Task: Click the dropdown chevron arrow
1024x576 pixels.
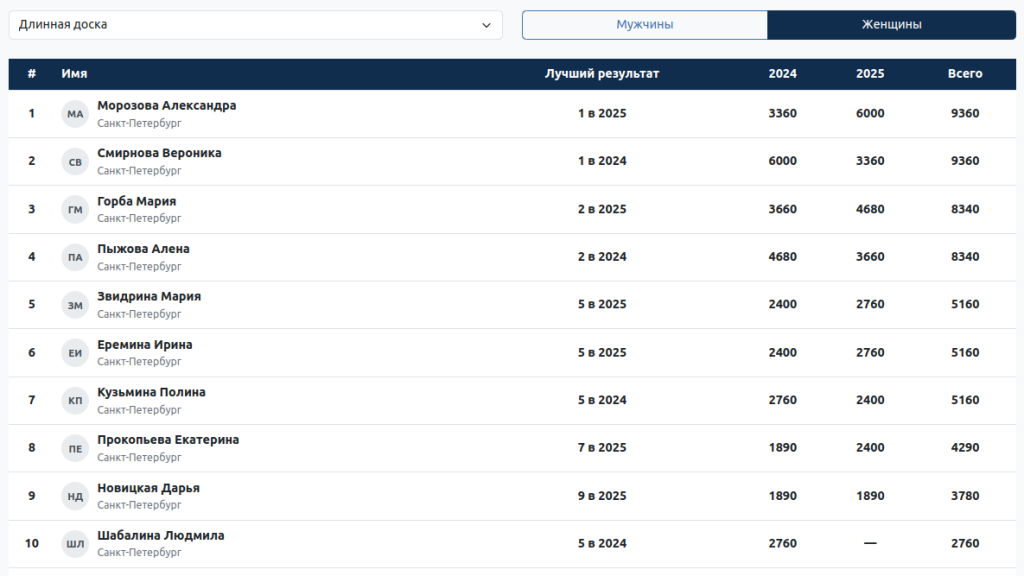Action: tap(487, 25)
